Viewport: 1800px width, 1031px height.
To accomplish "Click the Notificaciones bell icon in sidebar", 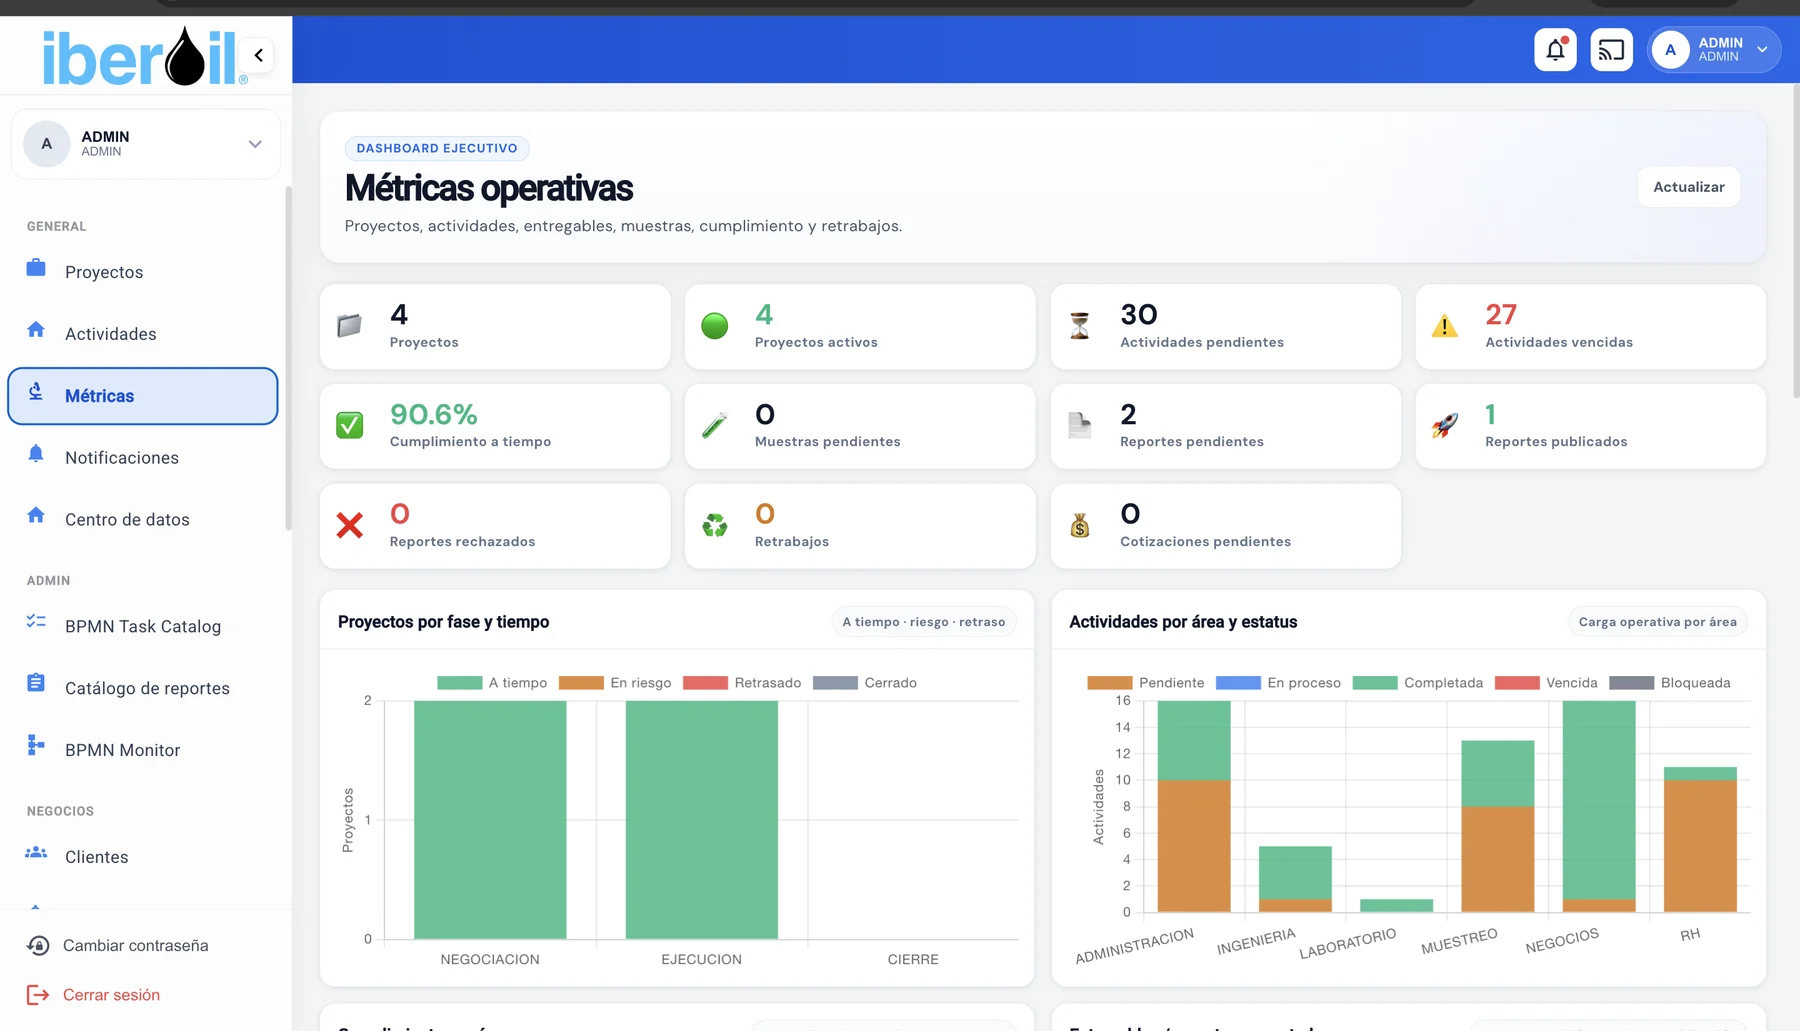I will 36,454.
